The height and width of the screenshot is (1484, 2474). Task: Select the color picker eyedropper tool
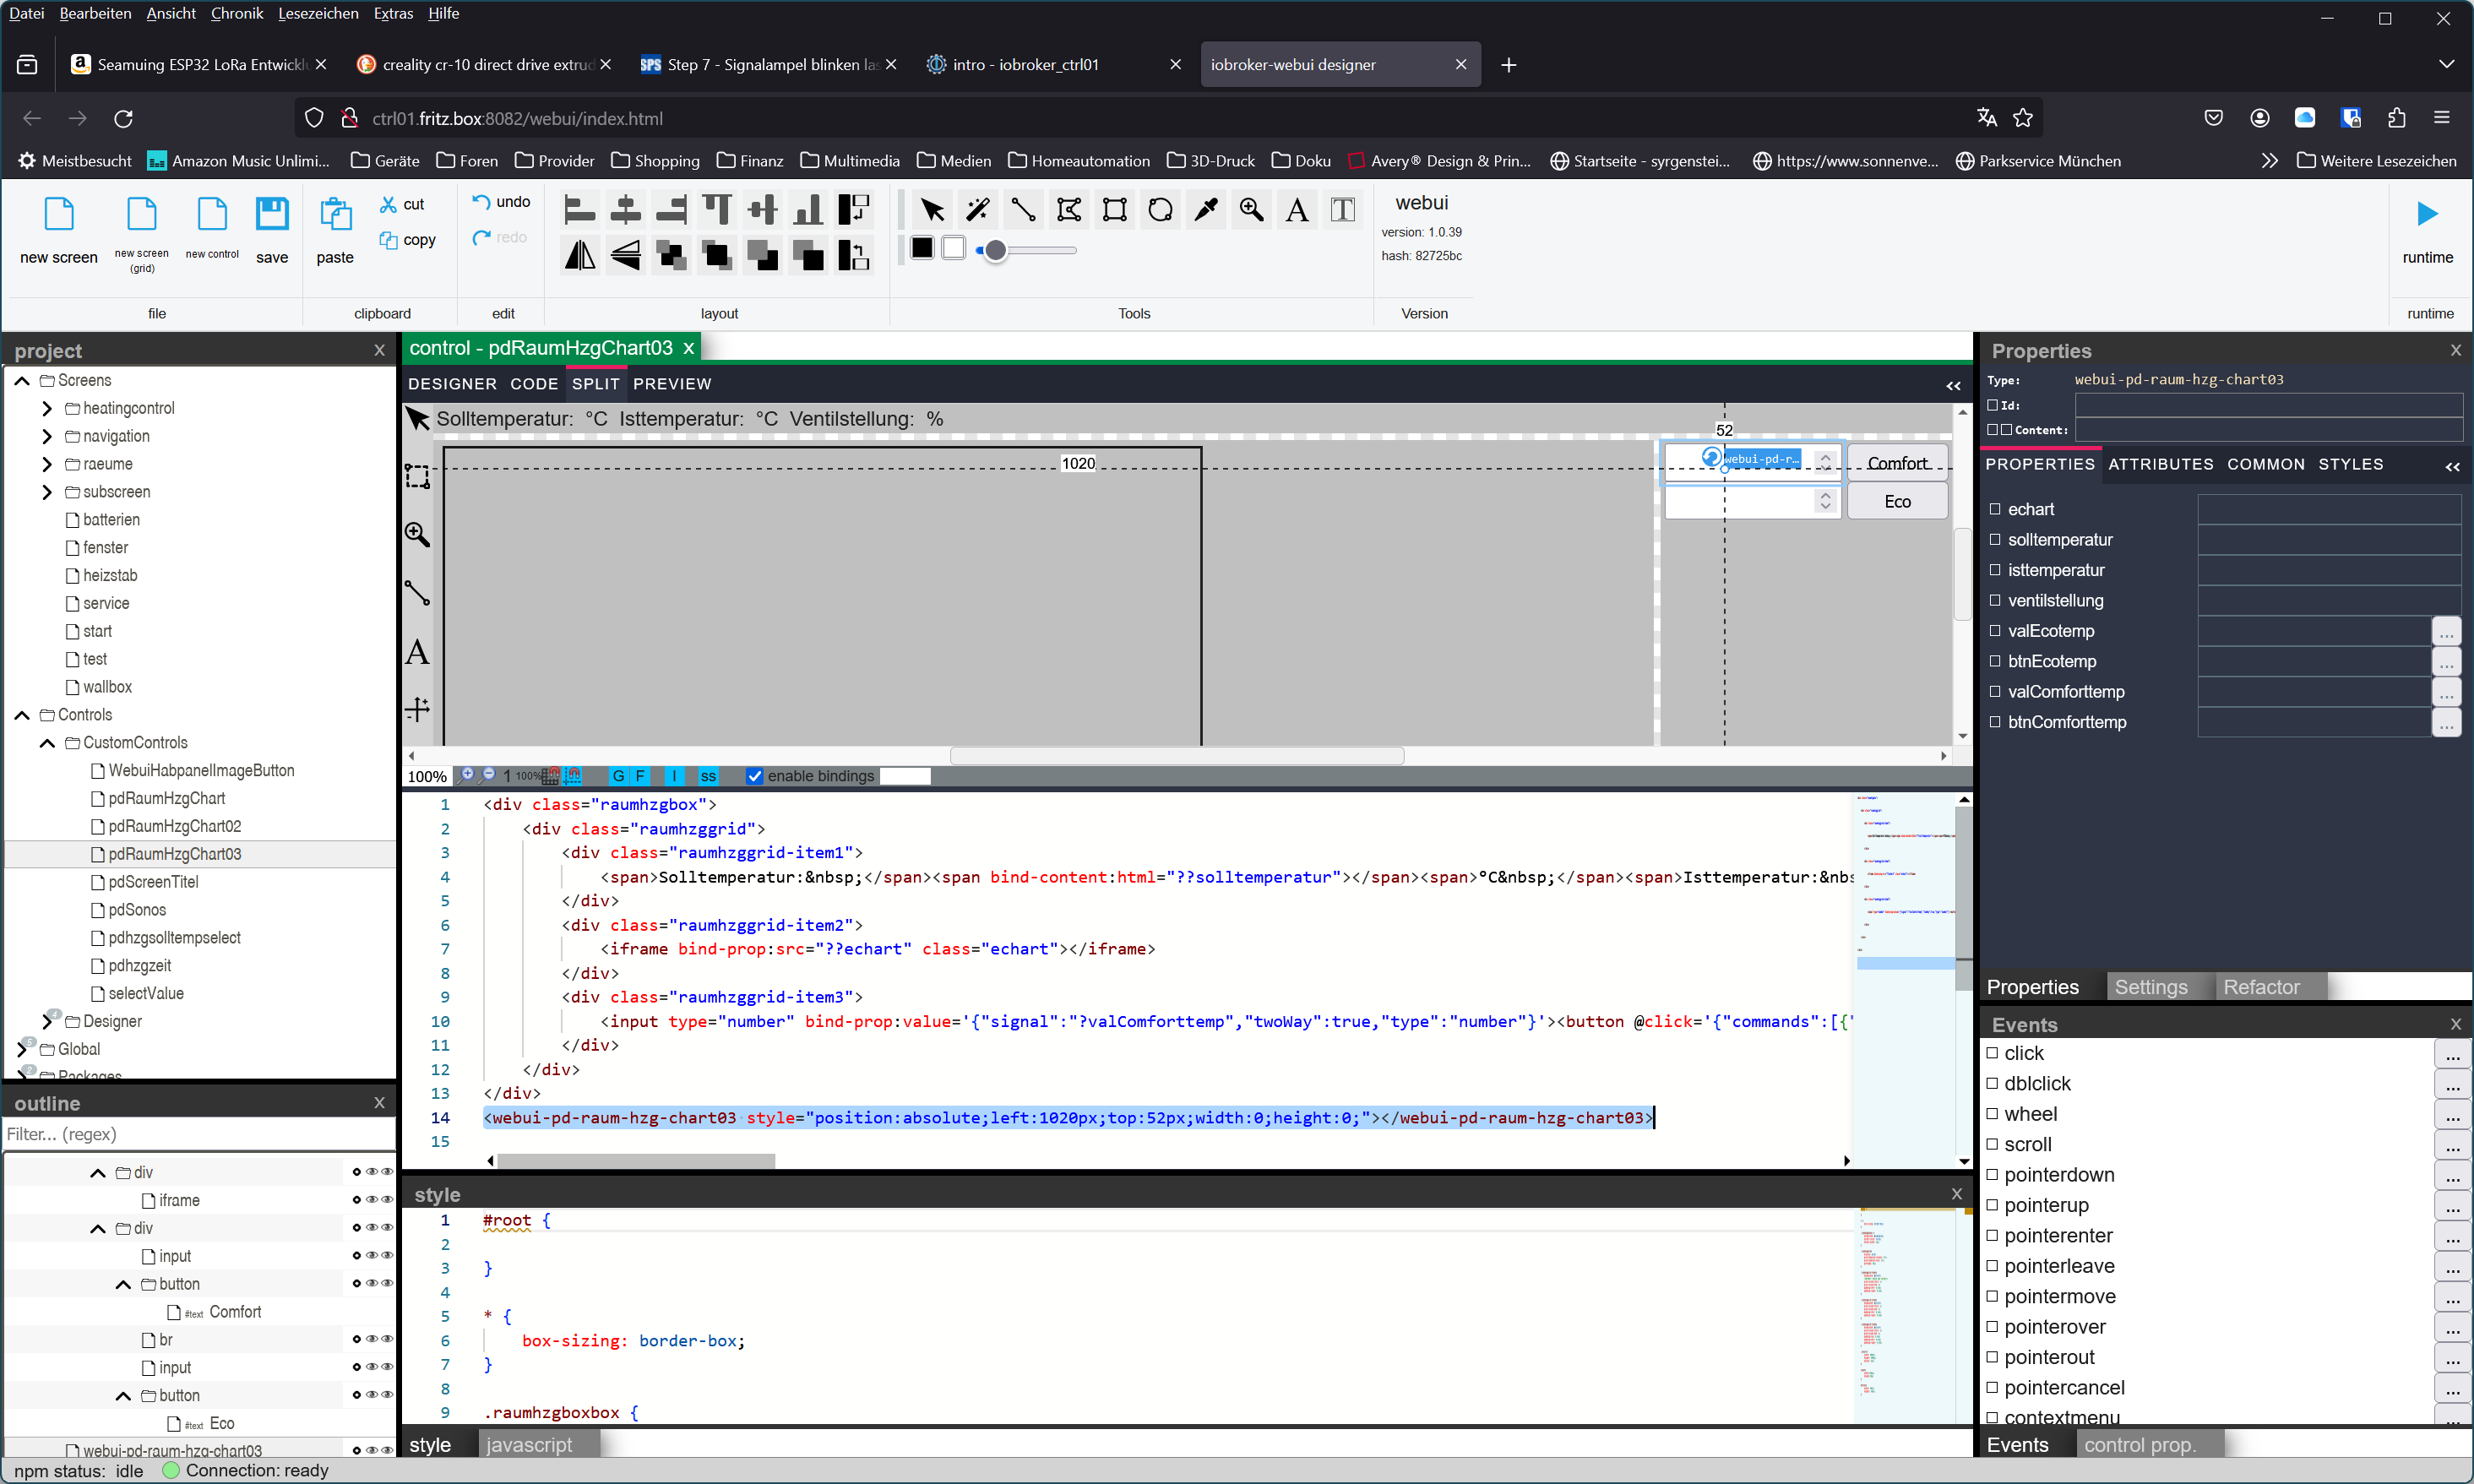[1206, 209]
